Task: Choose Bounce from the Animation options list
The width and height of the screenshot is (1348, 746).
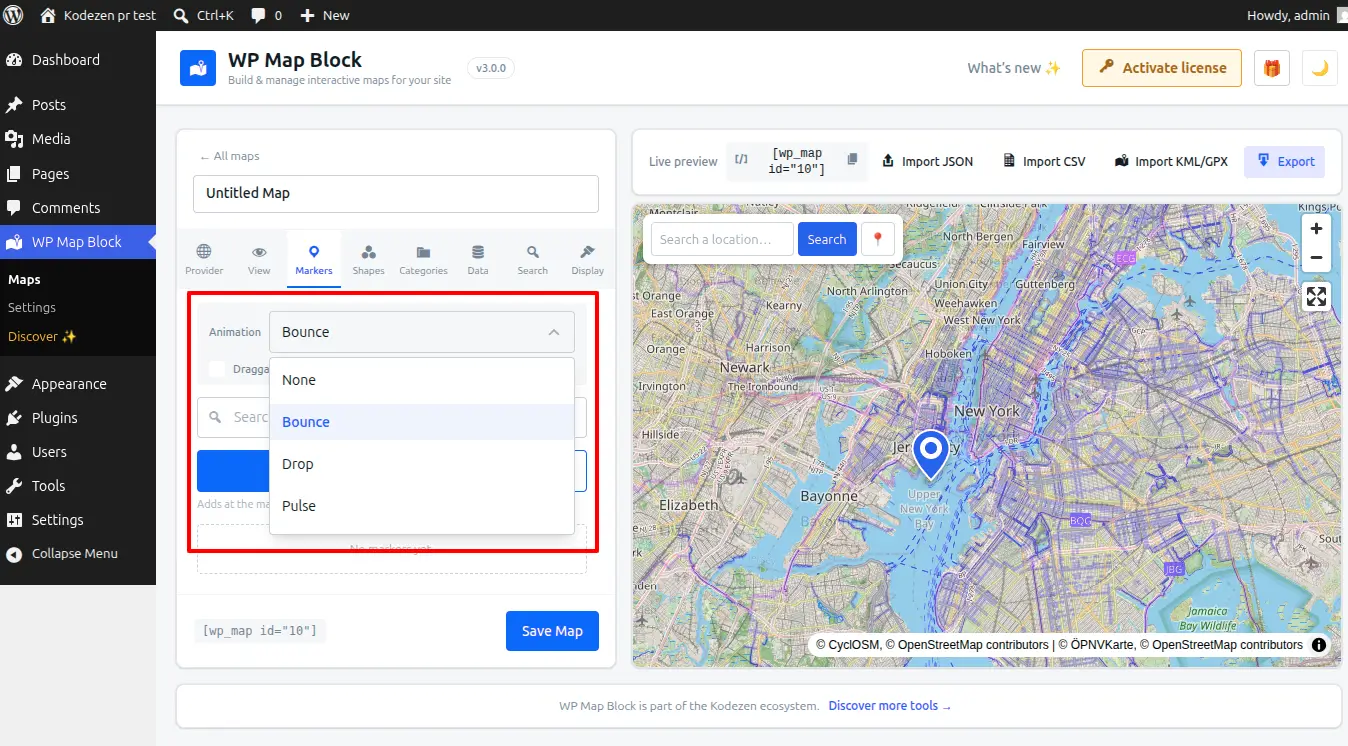Action: (x=422, y=422)
